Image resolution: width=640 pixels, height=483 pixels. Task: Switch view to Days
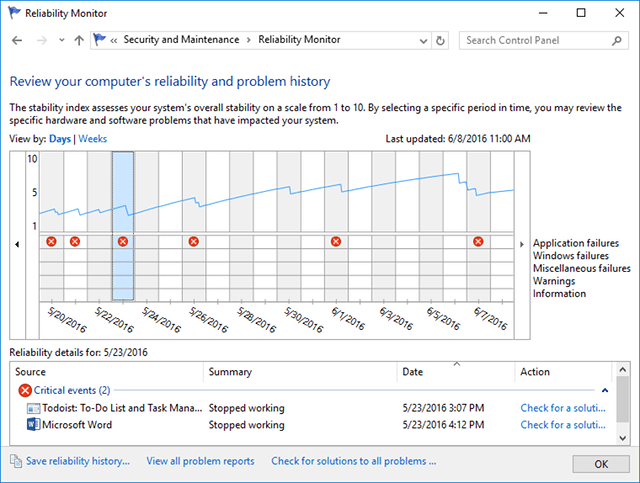(60, 139)
